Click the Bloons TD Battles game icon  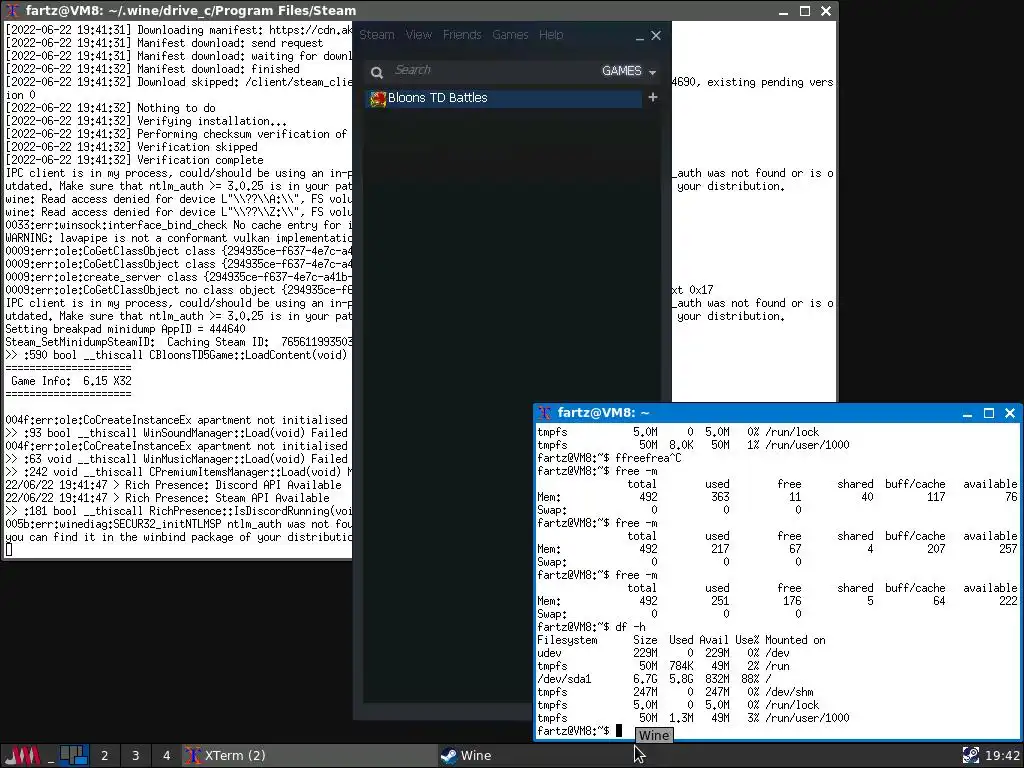point(378,99)
